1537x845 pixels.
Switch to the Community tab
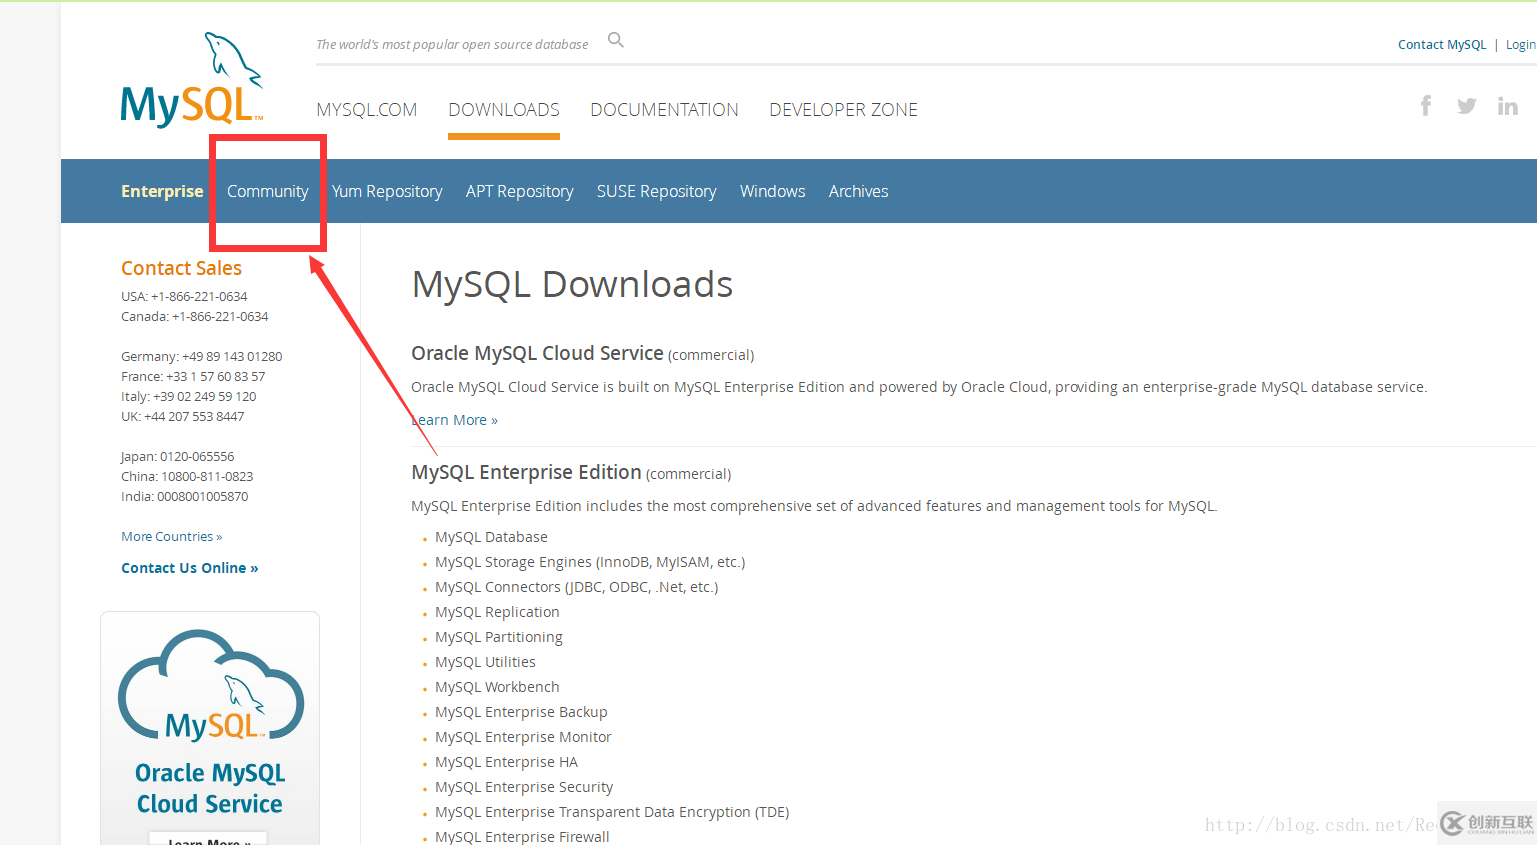267,191
